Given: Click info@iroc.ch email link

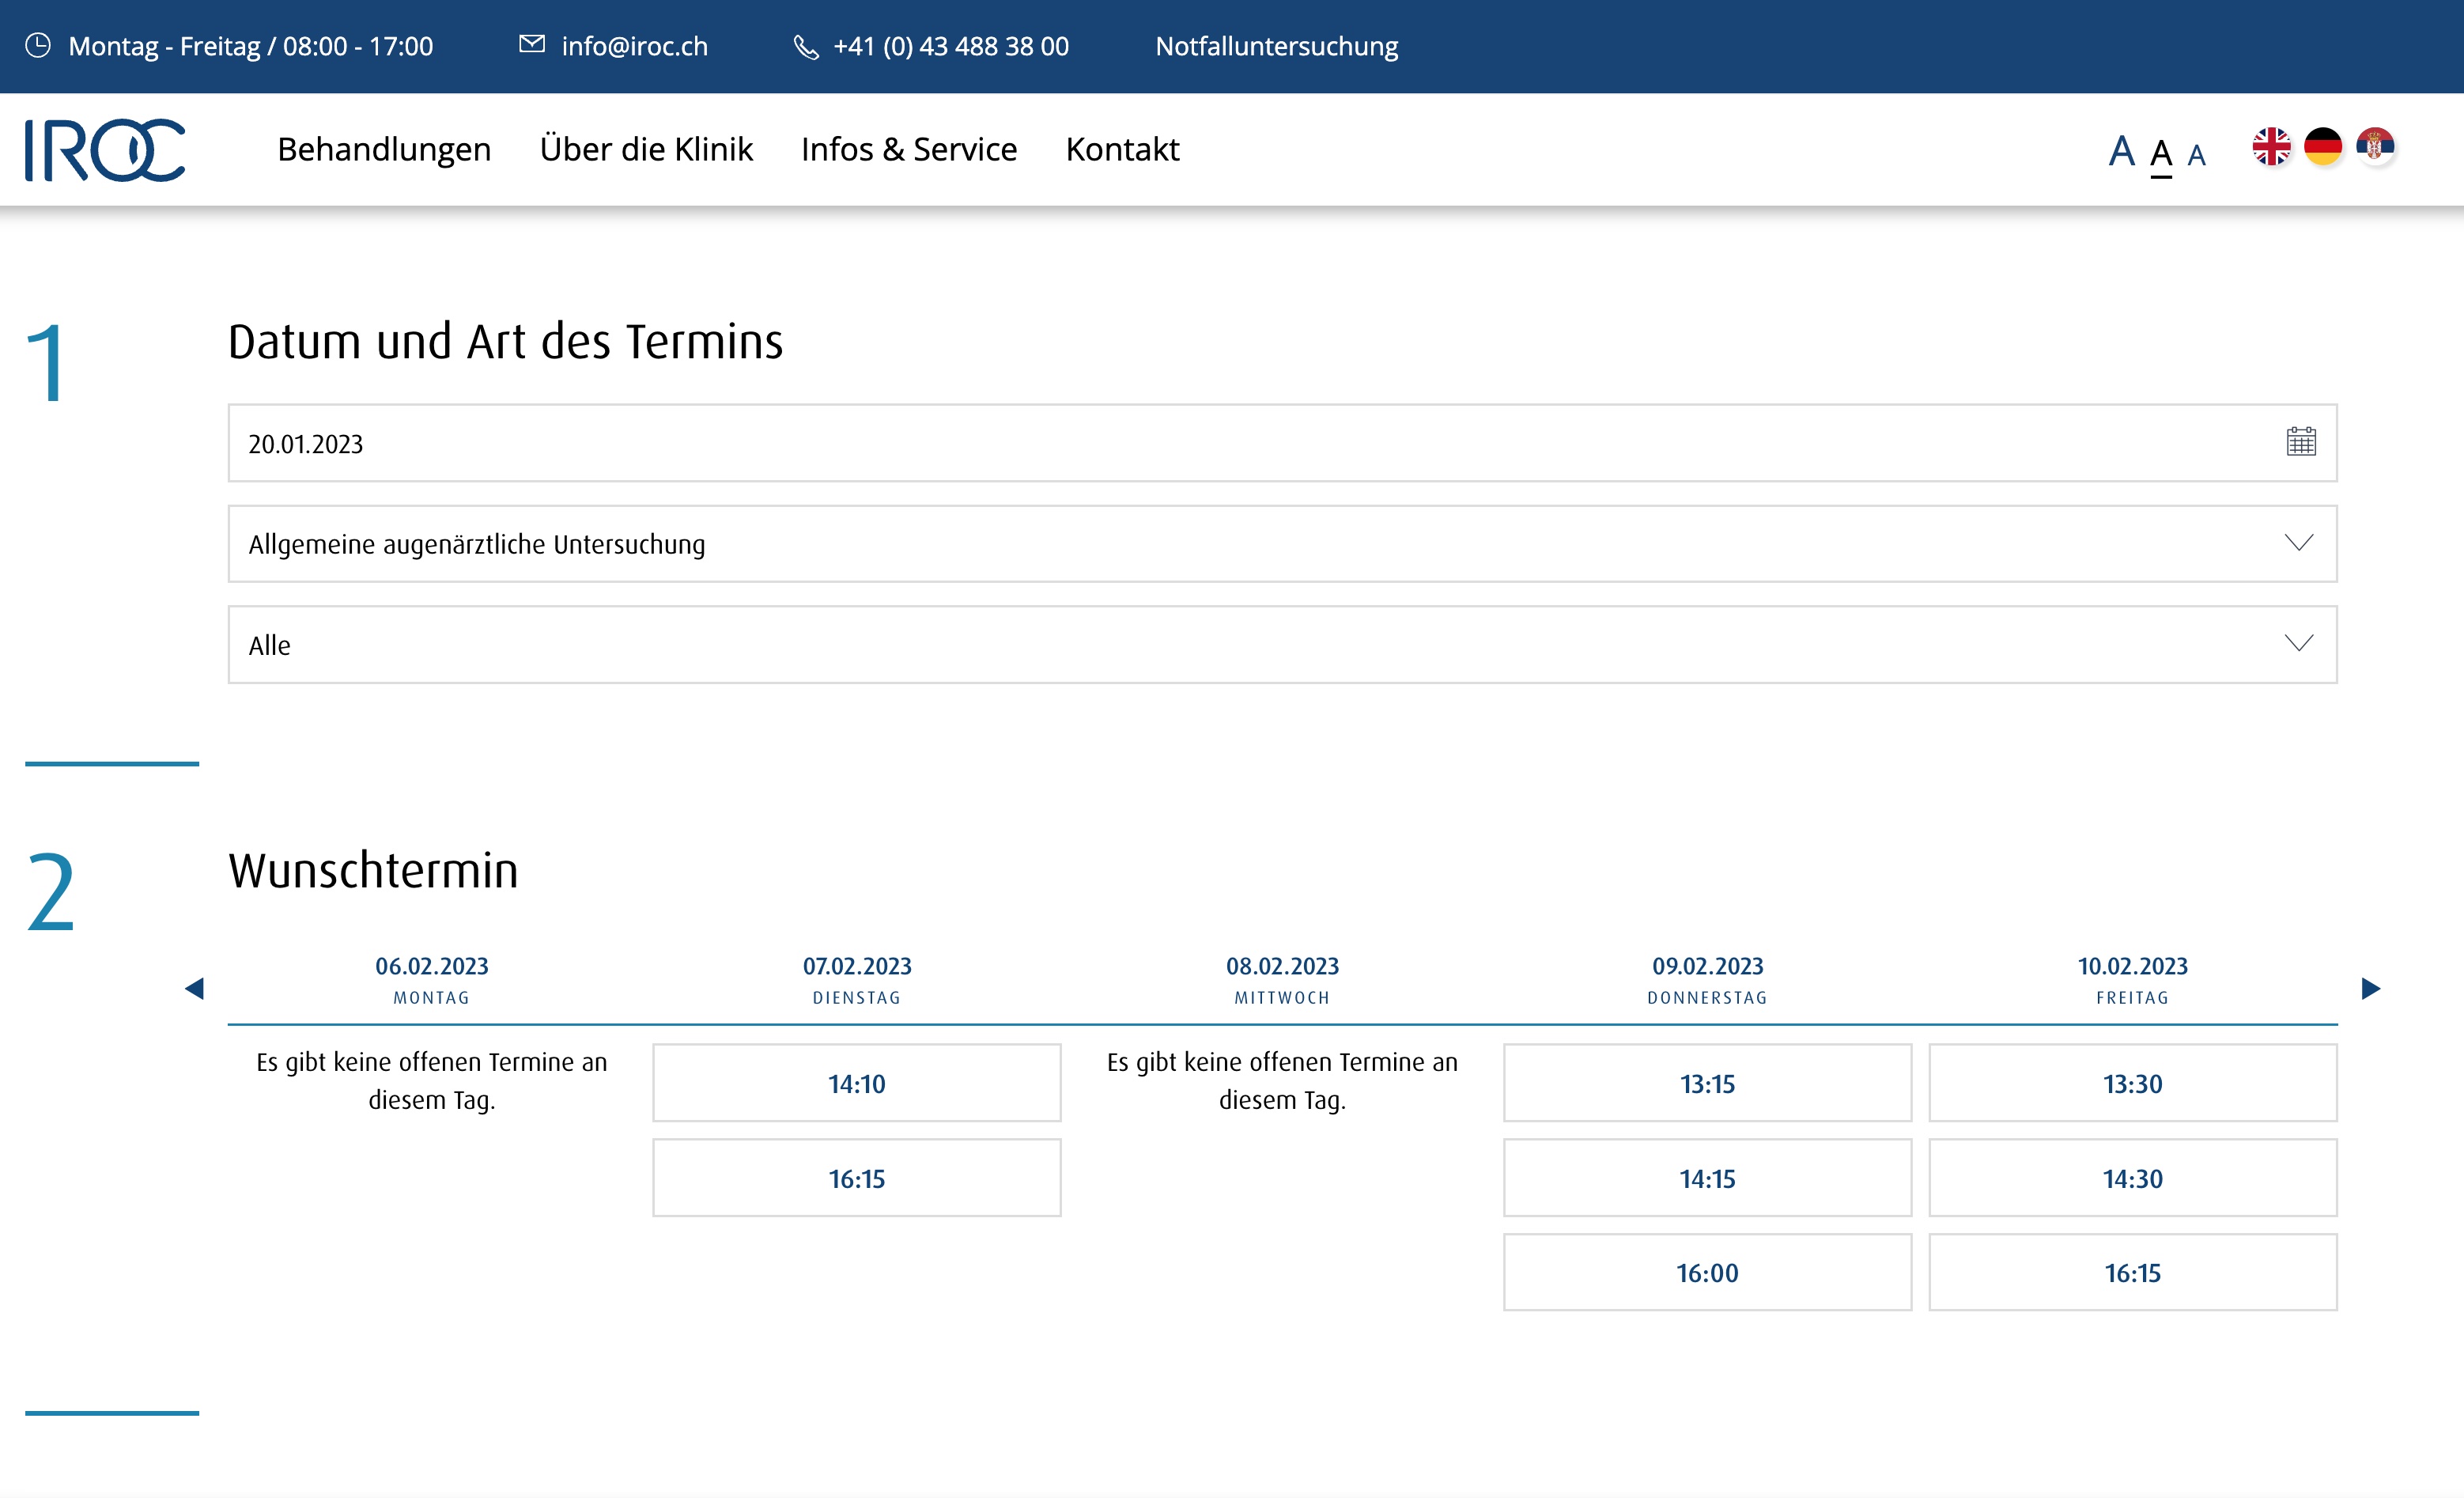Looking at the screenshot, I should [634, 46].
